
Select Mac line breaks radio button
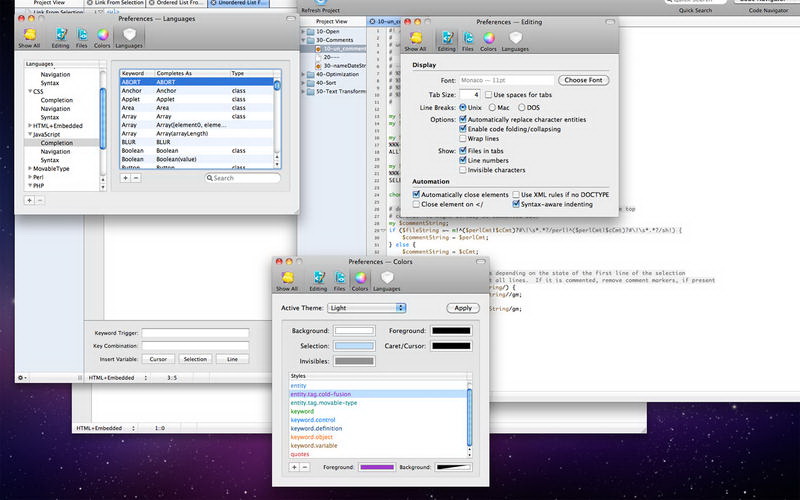(x=491, y=106)
